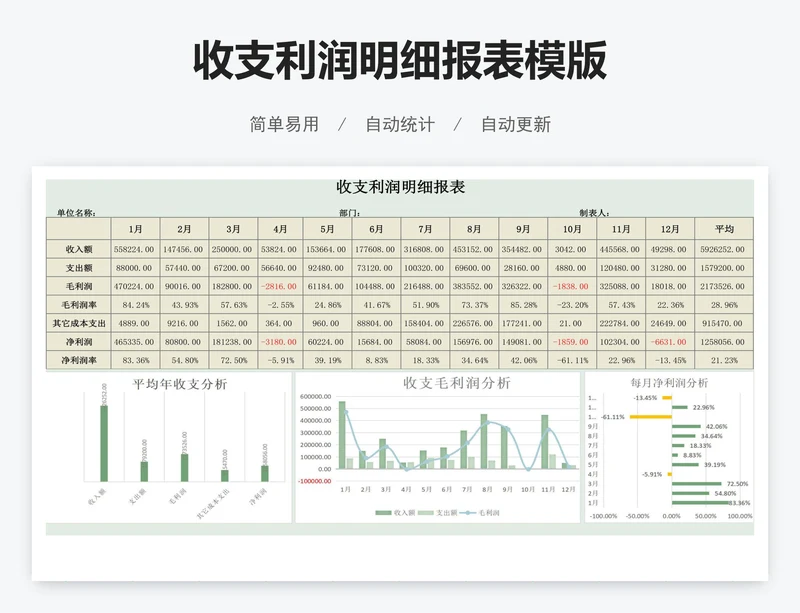Select the 10月 table column header
This screenshot has height=613, width=800.
[x=572, y=229]
